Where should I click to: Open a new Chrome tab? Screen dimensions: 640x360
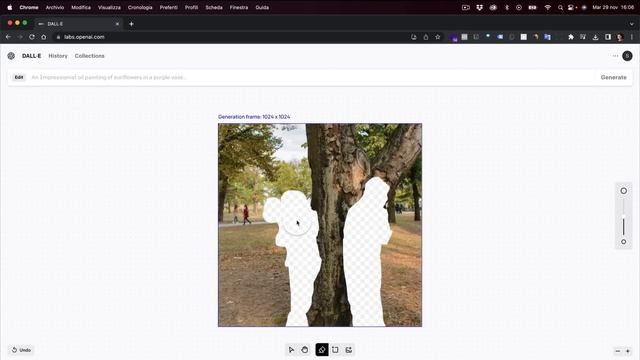click(131, 24)
